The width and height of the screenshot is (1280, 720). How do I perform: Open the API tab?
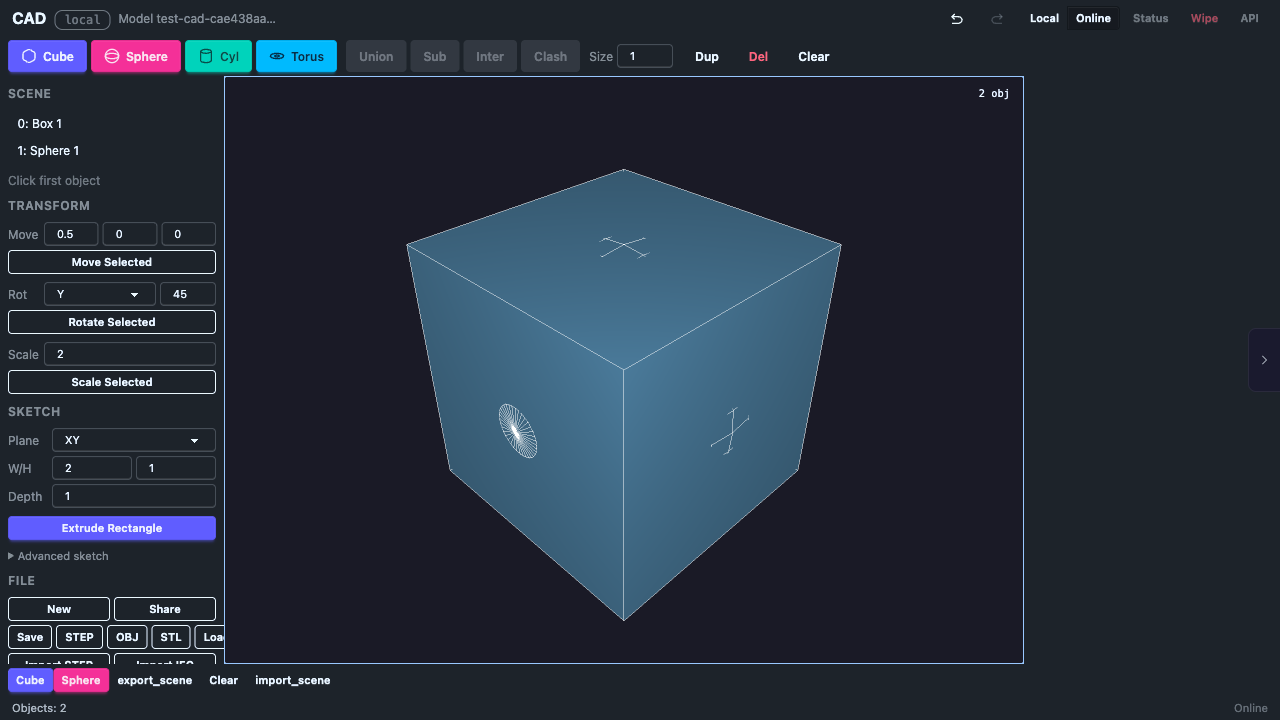point(1249,18)
